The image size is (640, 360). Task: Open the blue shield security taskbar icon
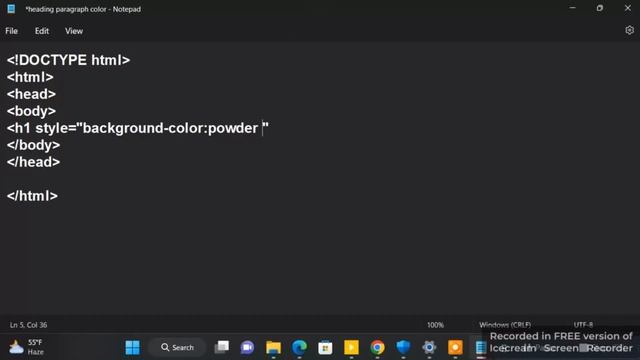pos(403,347)
